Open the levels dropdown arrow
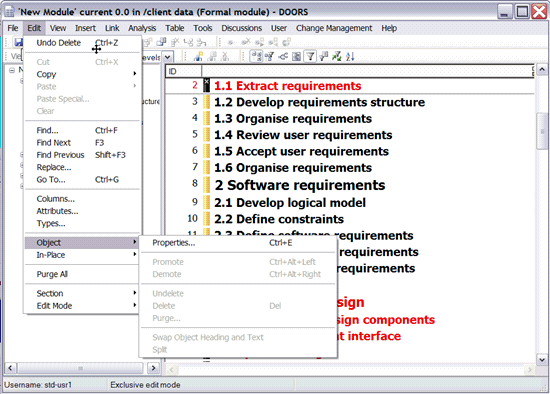 click(x=168, y=57)
